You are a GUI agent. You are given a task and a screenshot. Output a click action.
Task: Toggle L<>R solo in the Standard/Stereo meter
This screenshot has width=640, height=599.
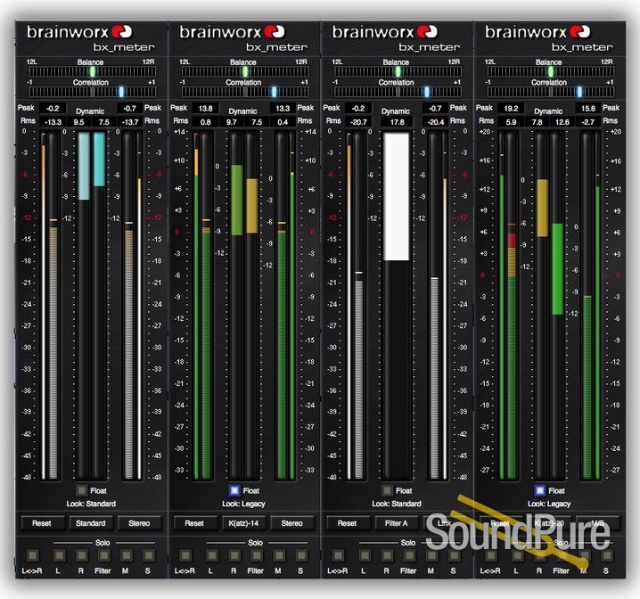(33, 555)
